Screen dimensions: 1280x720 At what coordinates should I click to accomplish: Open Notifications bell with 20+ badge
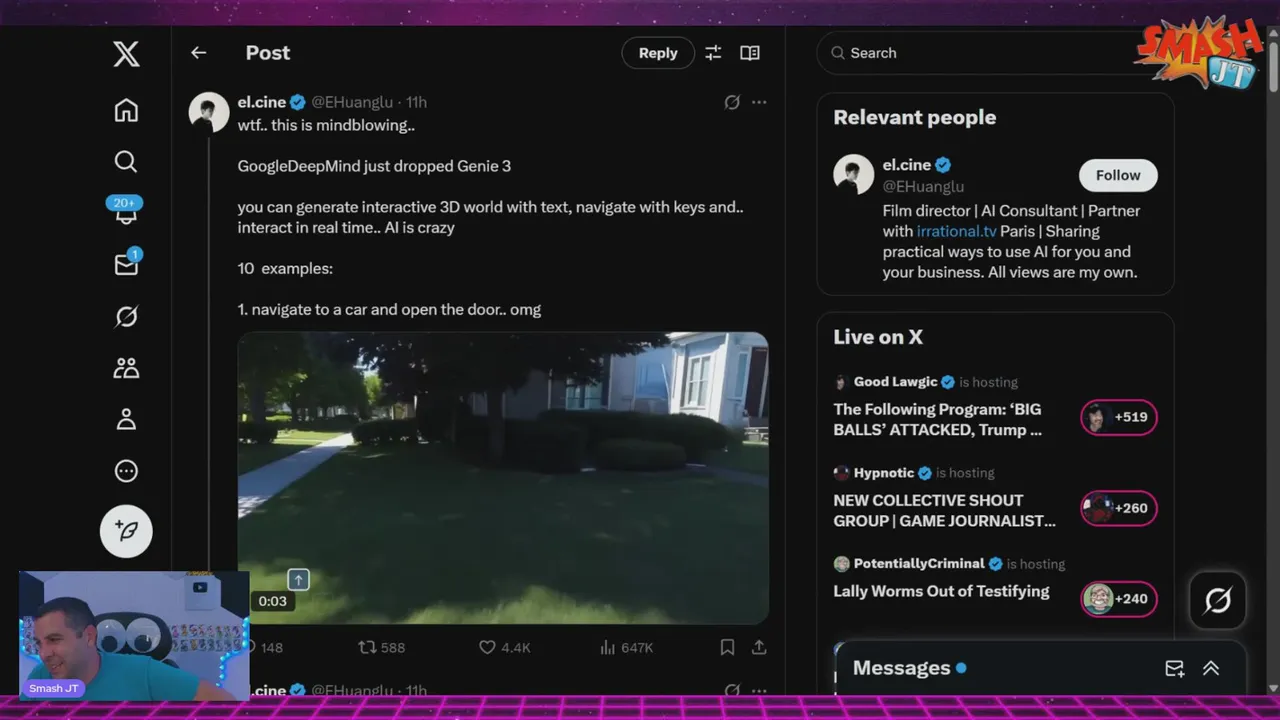(x=126, y=211)
